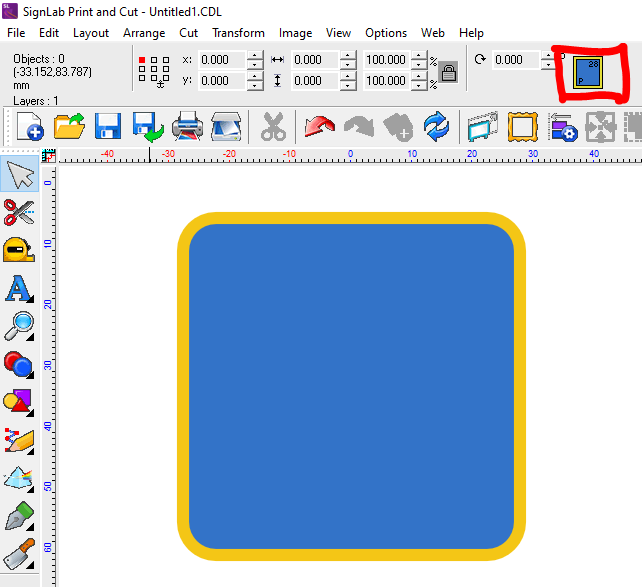
Task: Click the Layers : 1 label
Action: 36,101
